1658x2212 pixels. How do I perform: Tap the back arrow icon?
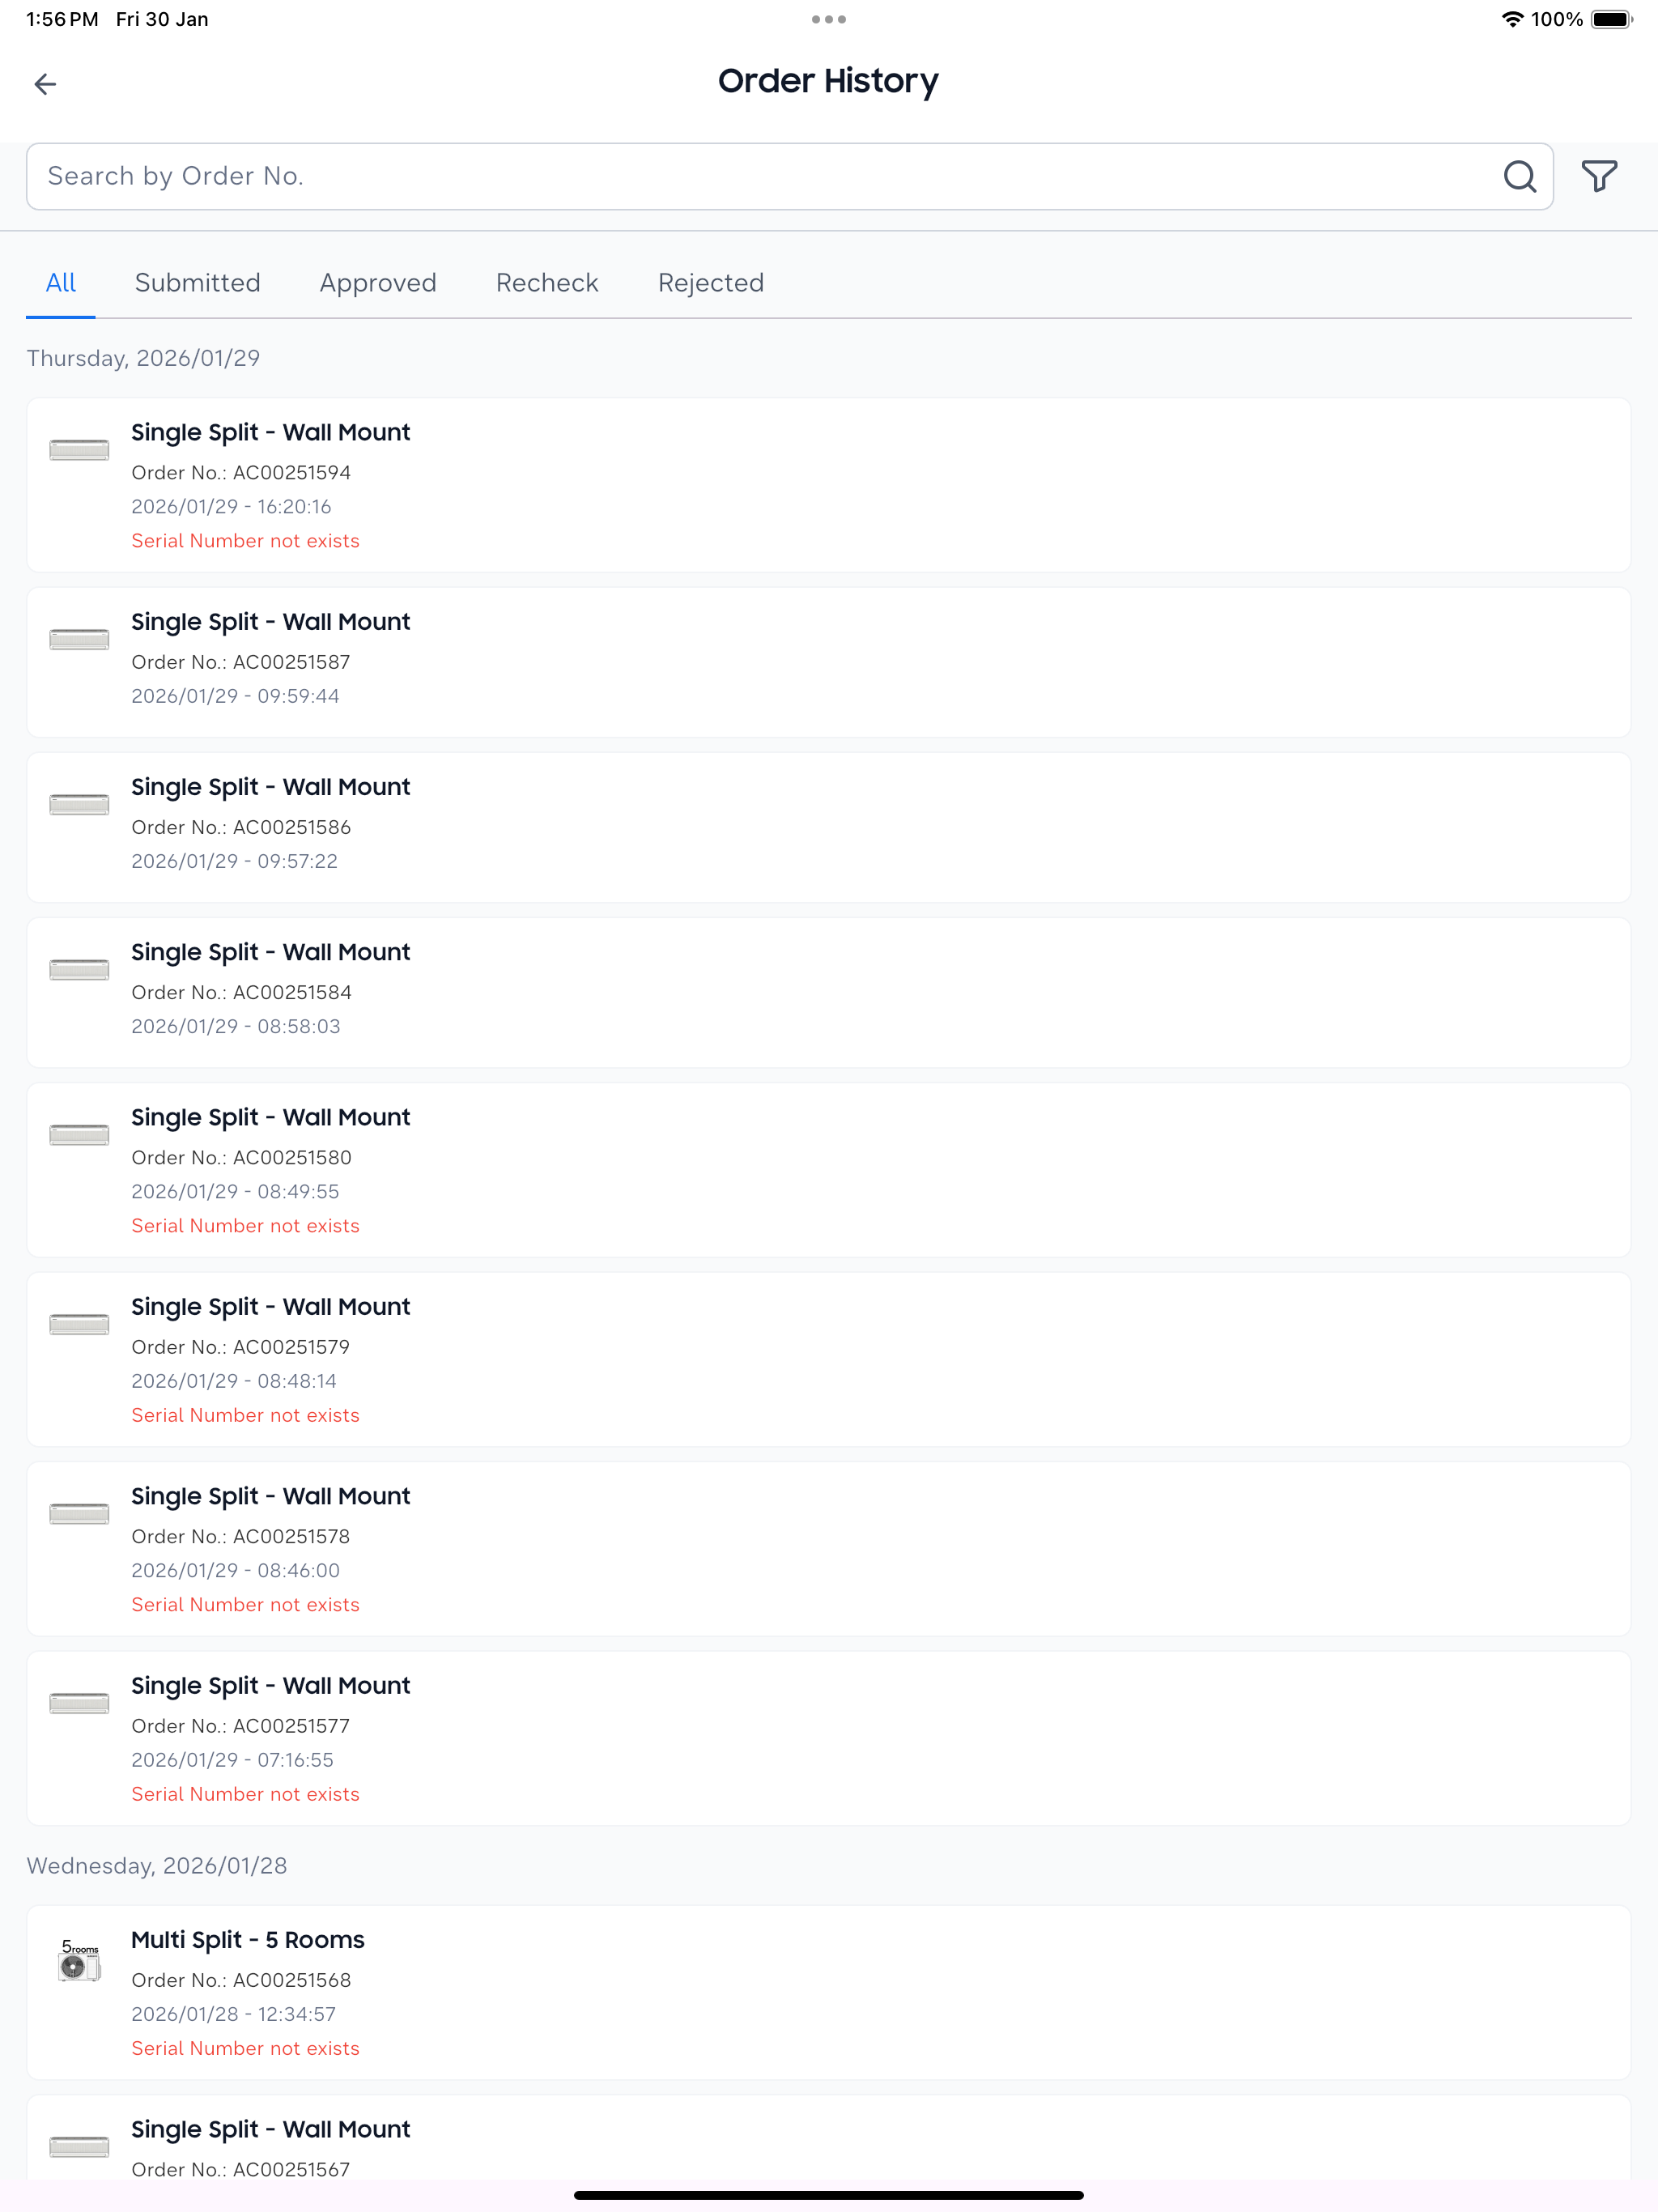point(45,84)
